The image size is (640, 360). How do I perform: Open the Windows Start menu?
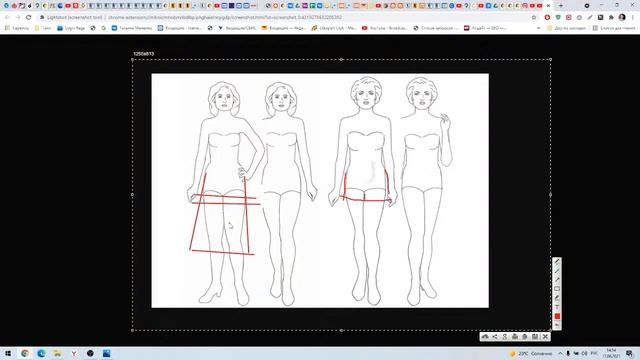click(8, 353)
